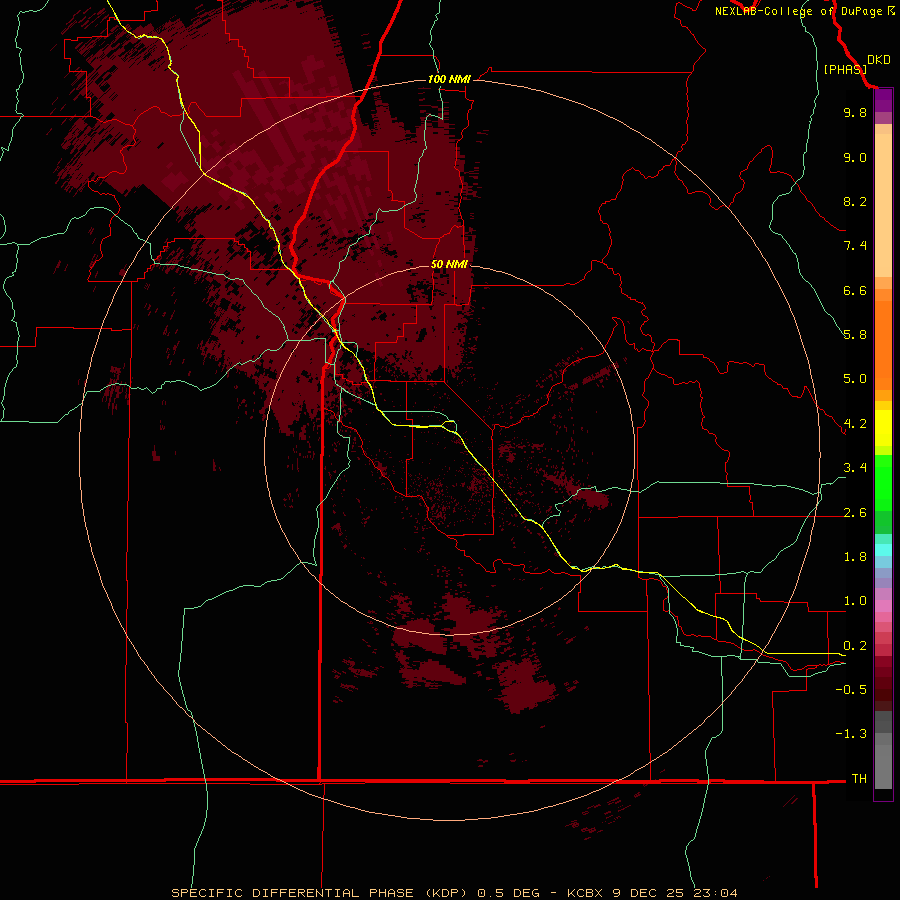Click the 1.0 scale value
Viewport: 900px width, 900px height.
coord(855,601)
